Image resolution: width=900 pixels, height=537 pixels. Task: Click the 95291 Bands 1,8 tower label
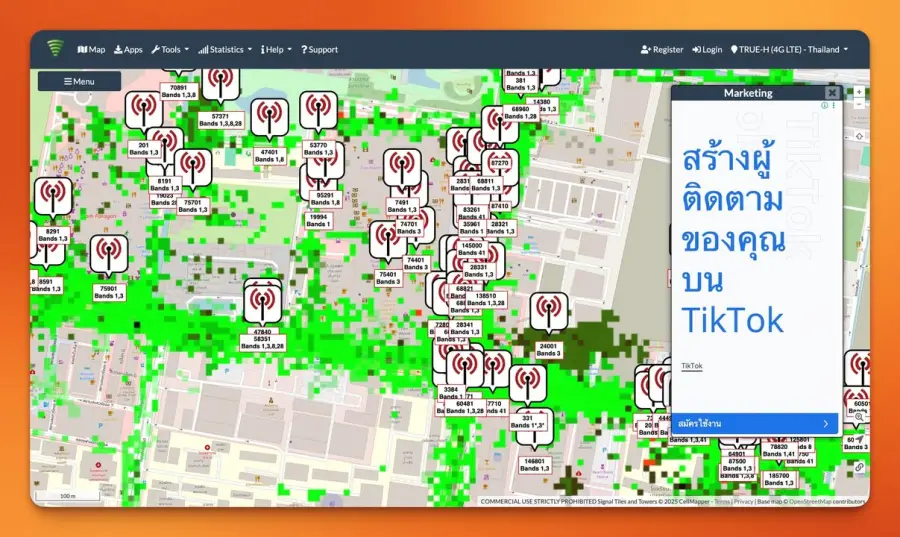pos(325,199)
